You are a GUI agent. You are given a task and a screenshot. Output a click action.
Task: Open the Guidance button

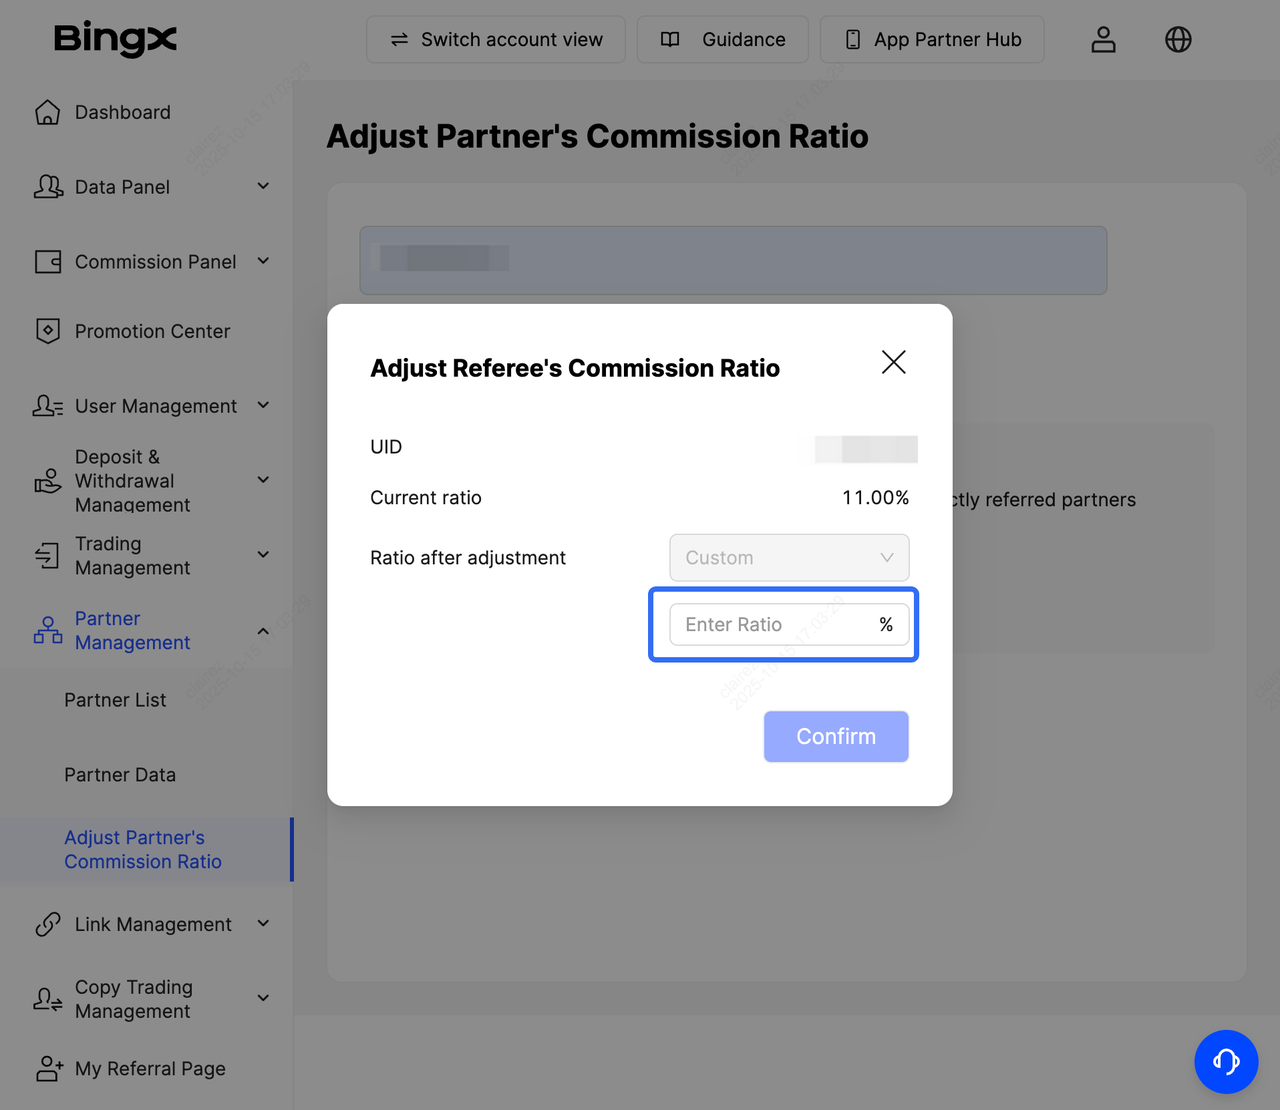click(723, 40)
